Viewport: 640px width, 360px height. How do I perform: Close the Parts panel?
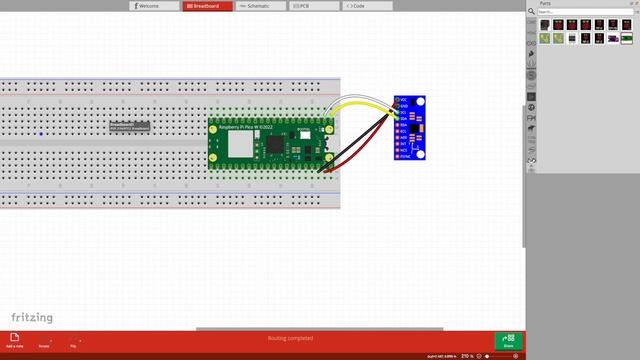pyautogui.click(x=637, y=3)
